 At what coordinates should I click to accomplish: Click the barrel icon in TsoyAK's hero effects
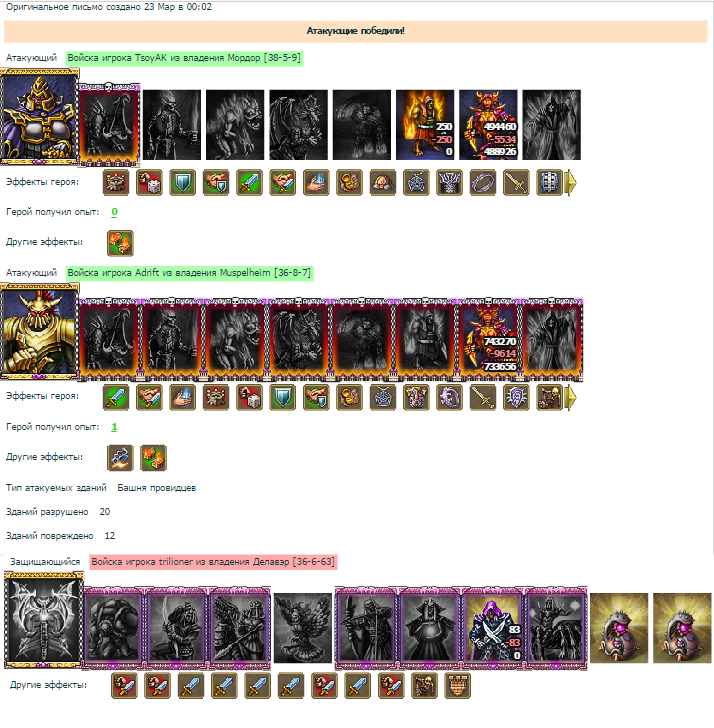click(x=550, y=182)
